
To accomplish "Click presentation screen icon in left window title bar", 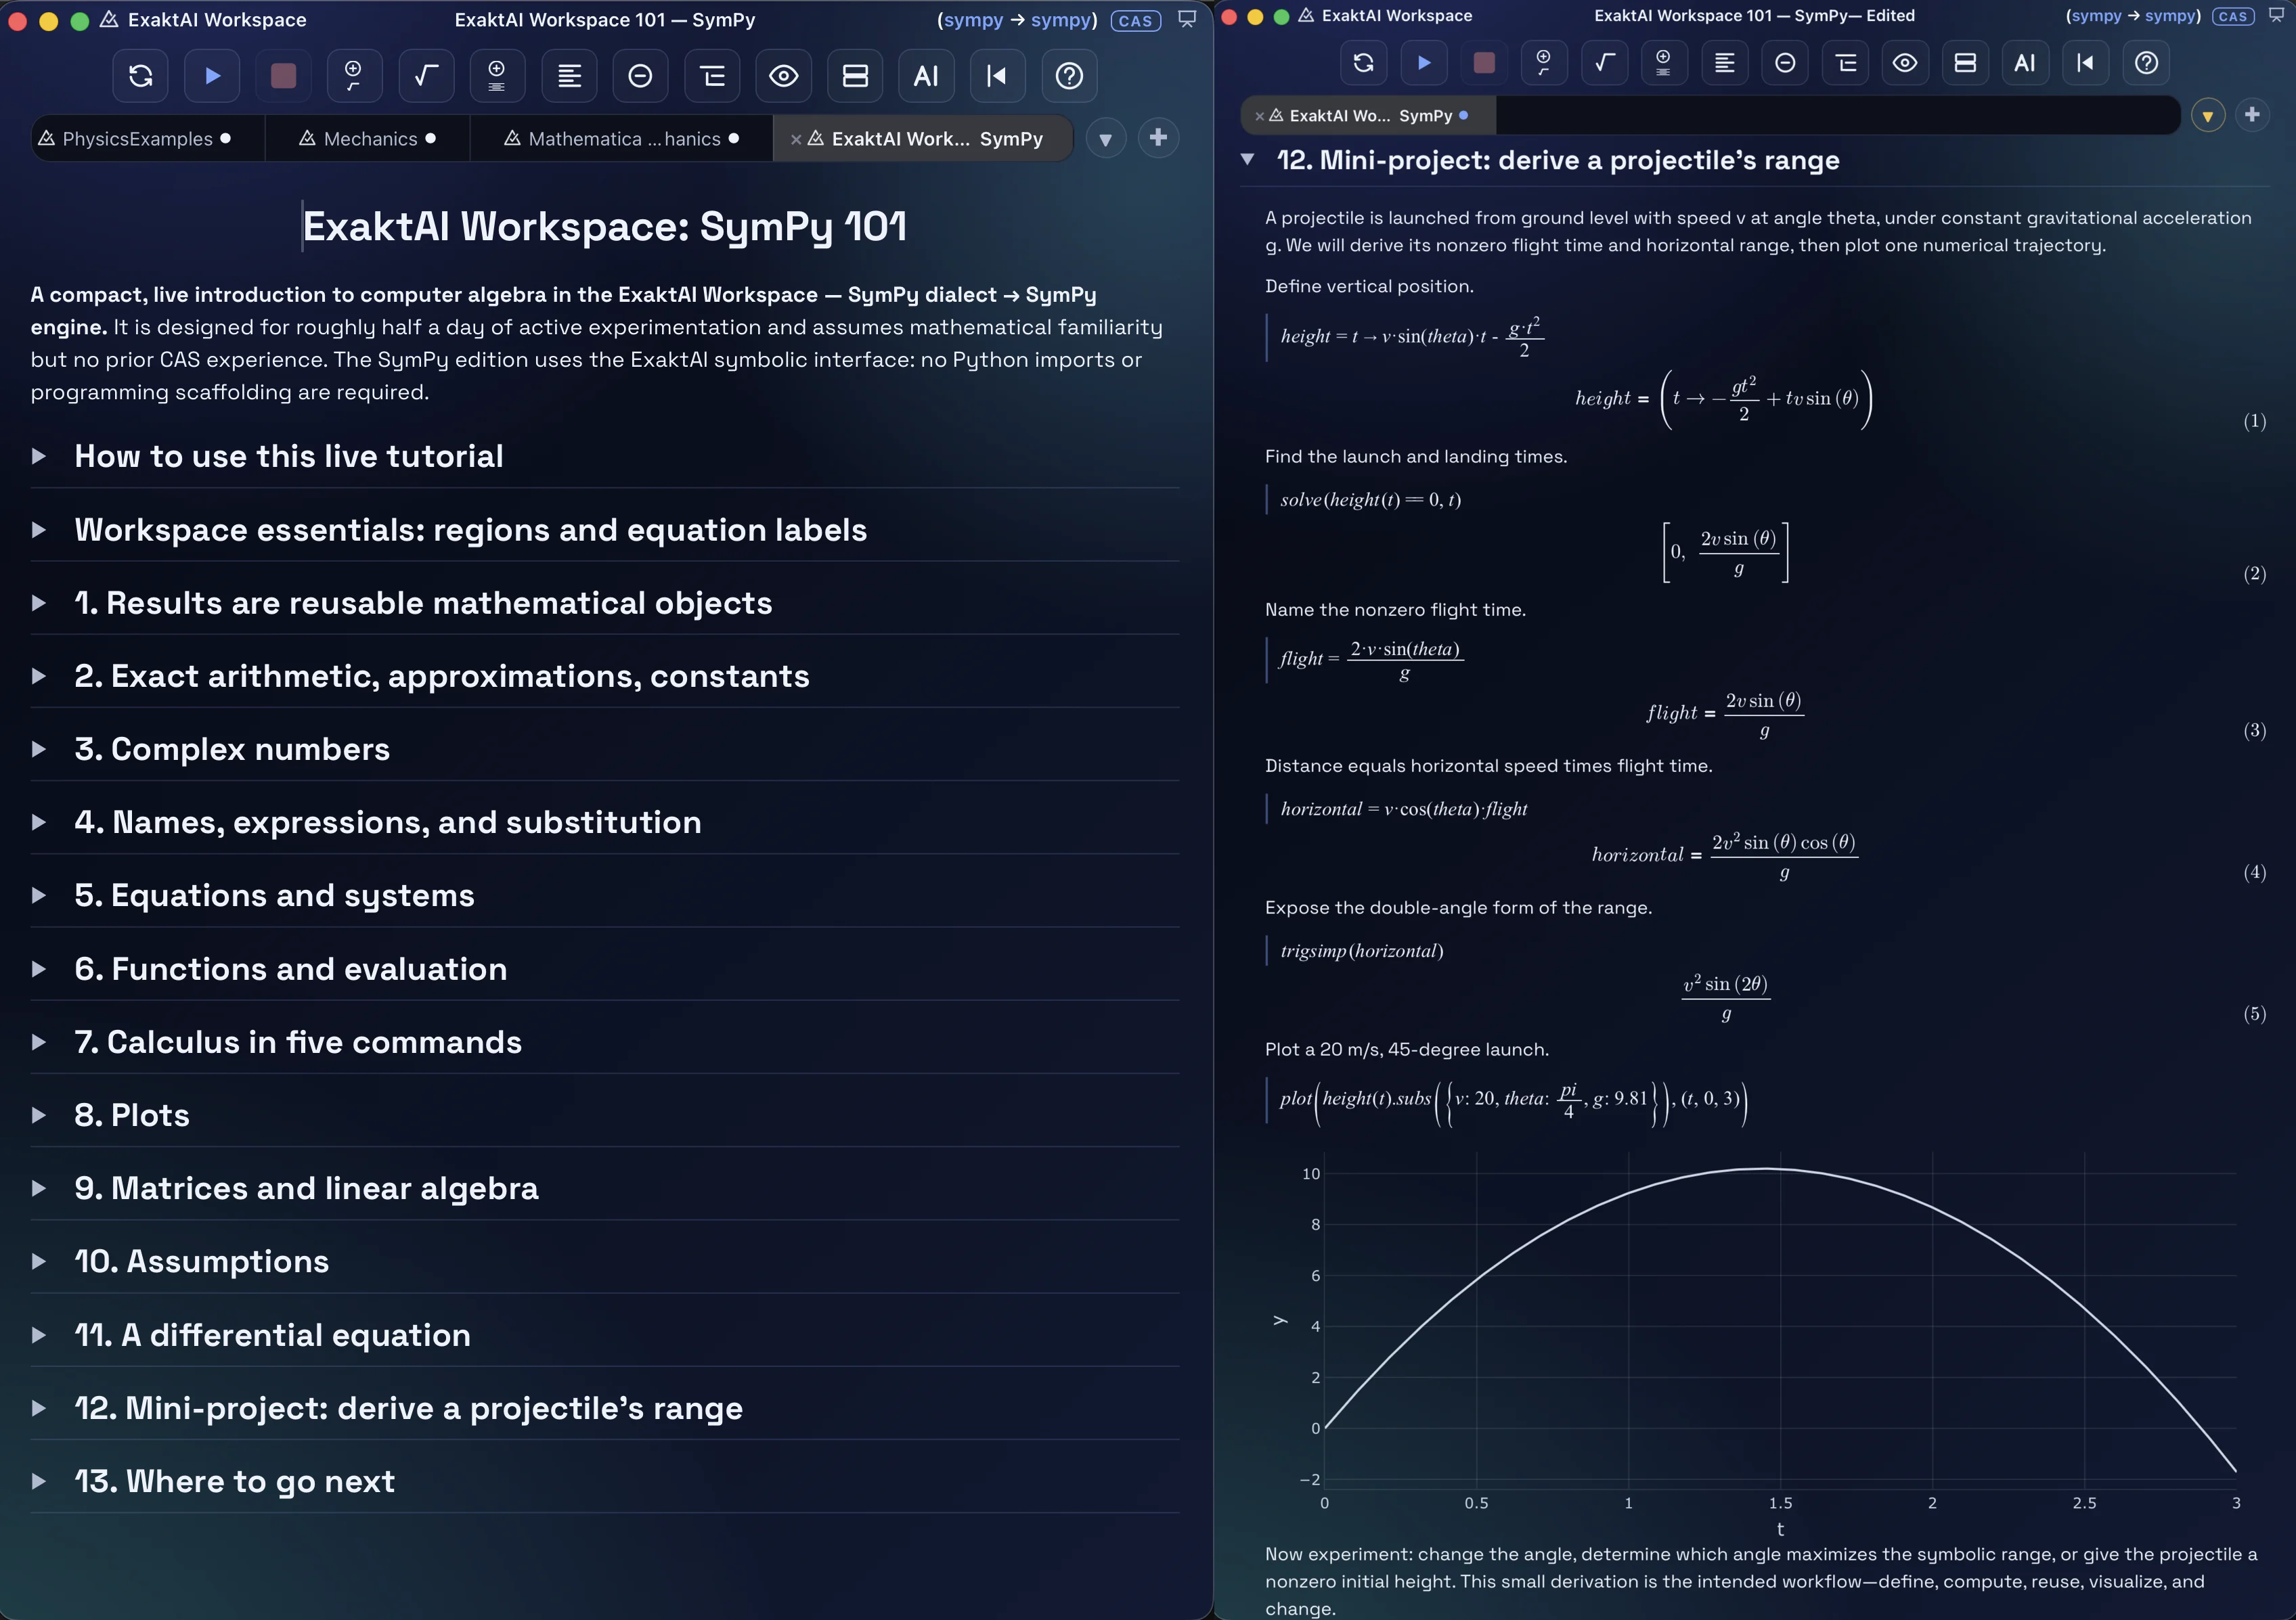I will click(1187, 19).
